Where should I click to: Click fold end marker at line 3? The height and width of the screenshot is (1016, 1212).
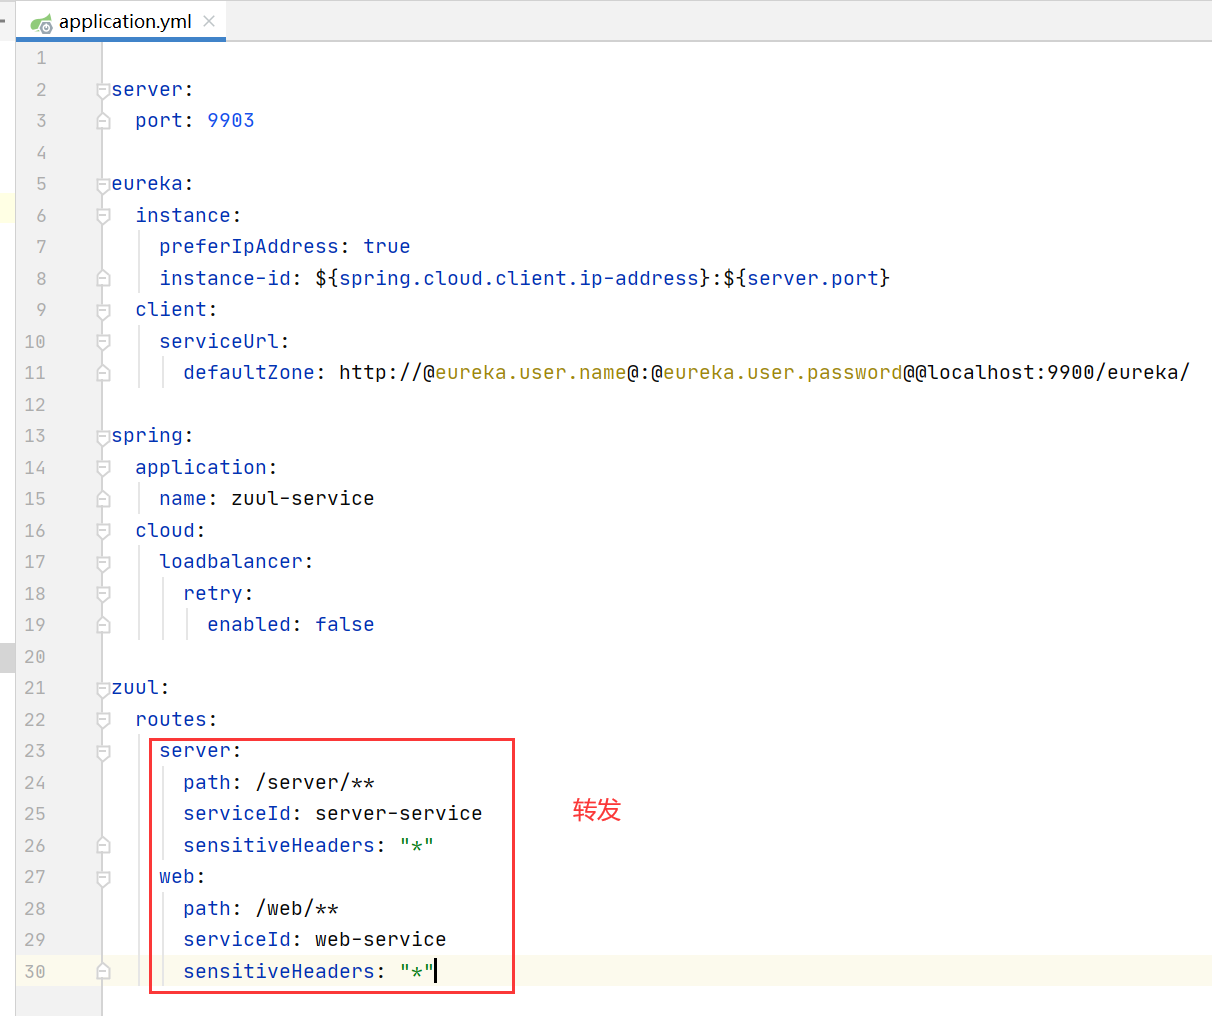[x=103, y=121]
